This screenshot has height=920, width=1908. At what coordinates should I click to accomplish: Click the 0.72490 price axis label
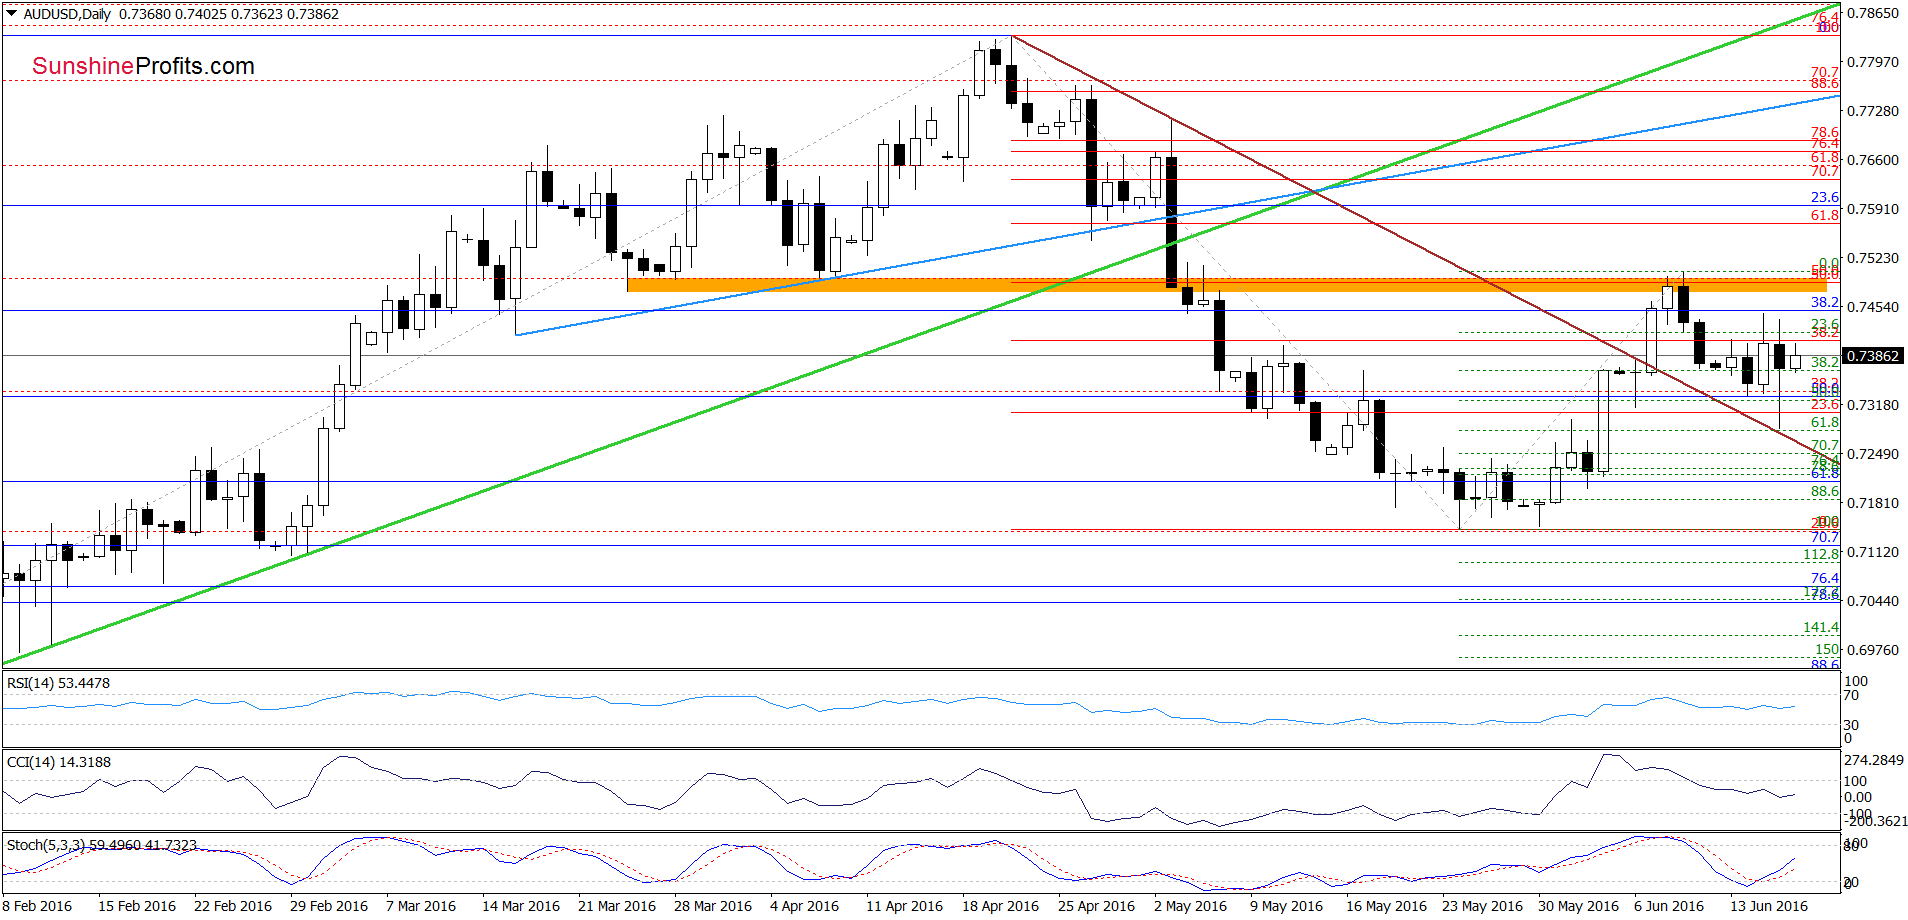(x=1873, y=454)
